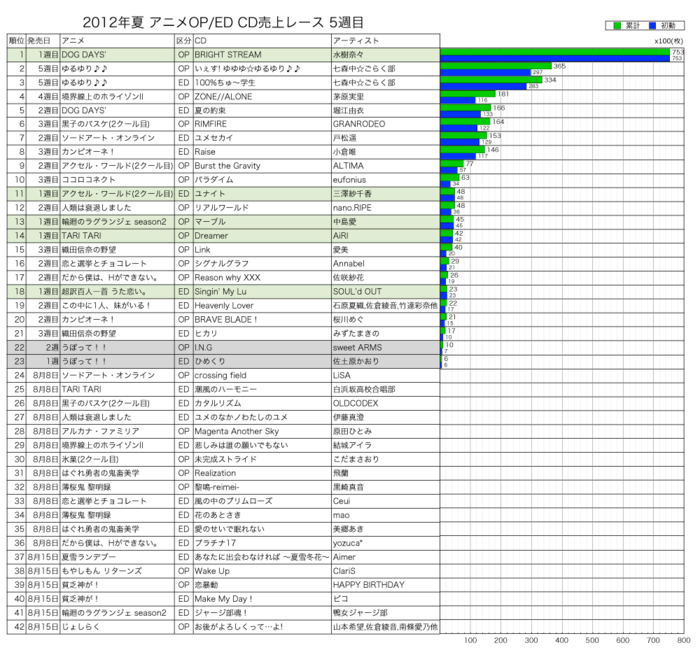Viewport: 700px width, 650px height.
Task: Select artist ALTIMA
Action: coord(386,166)
